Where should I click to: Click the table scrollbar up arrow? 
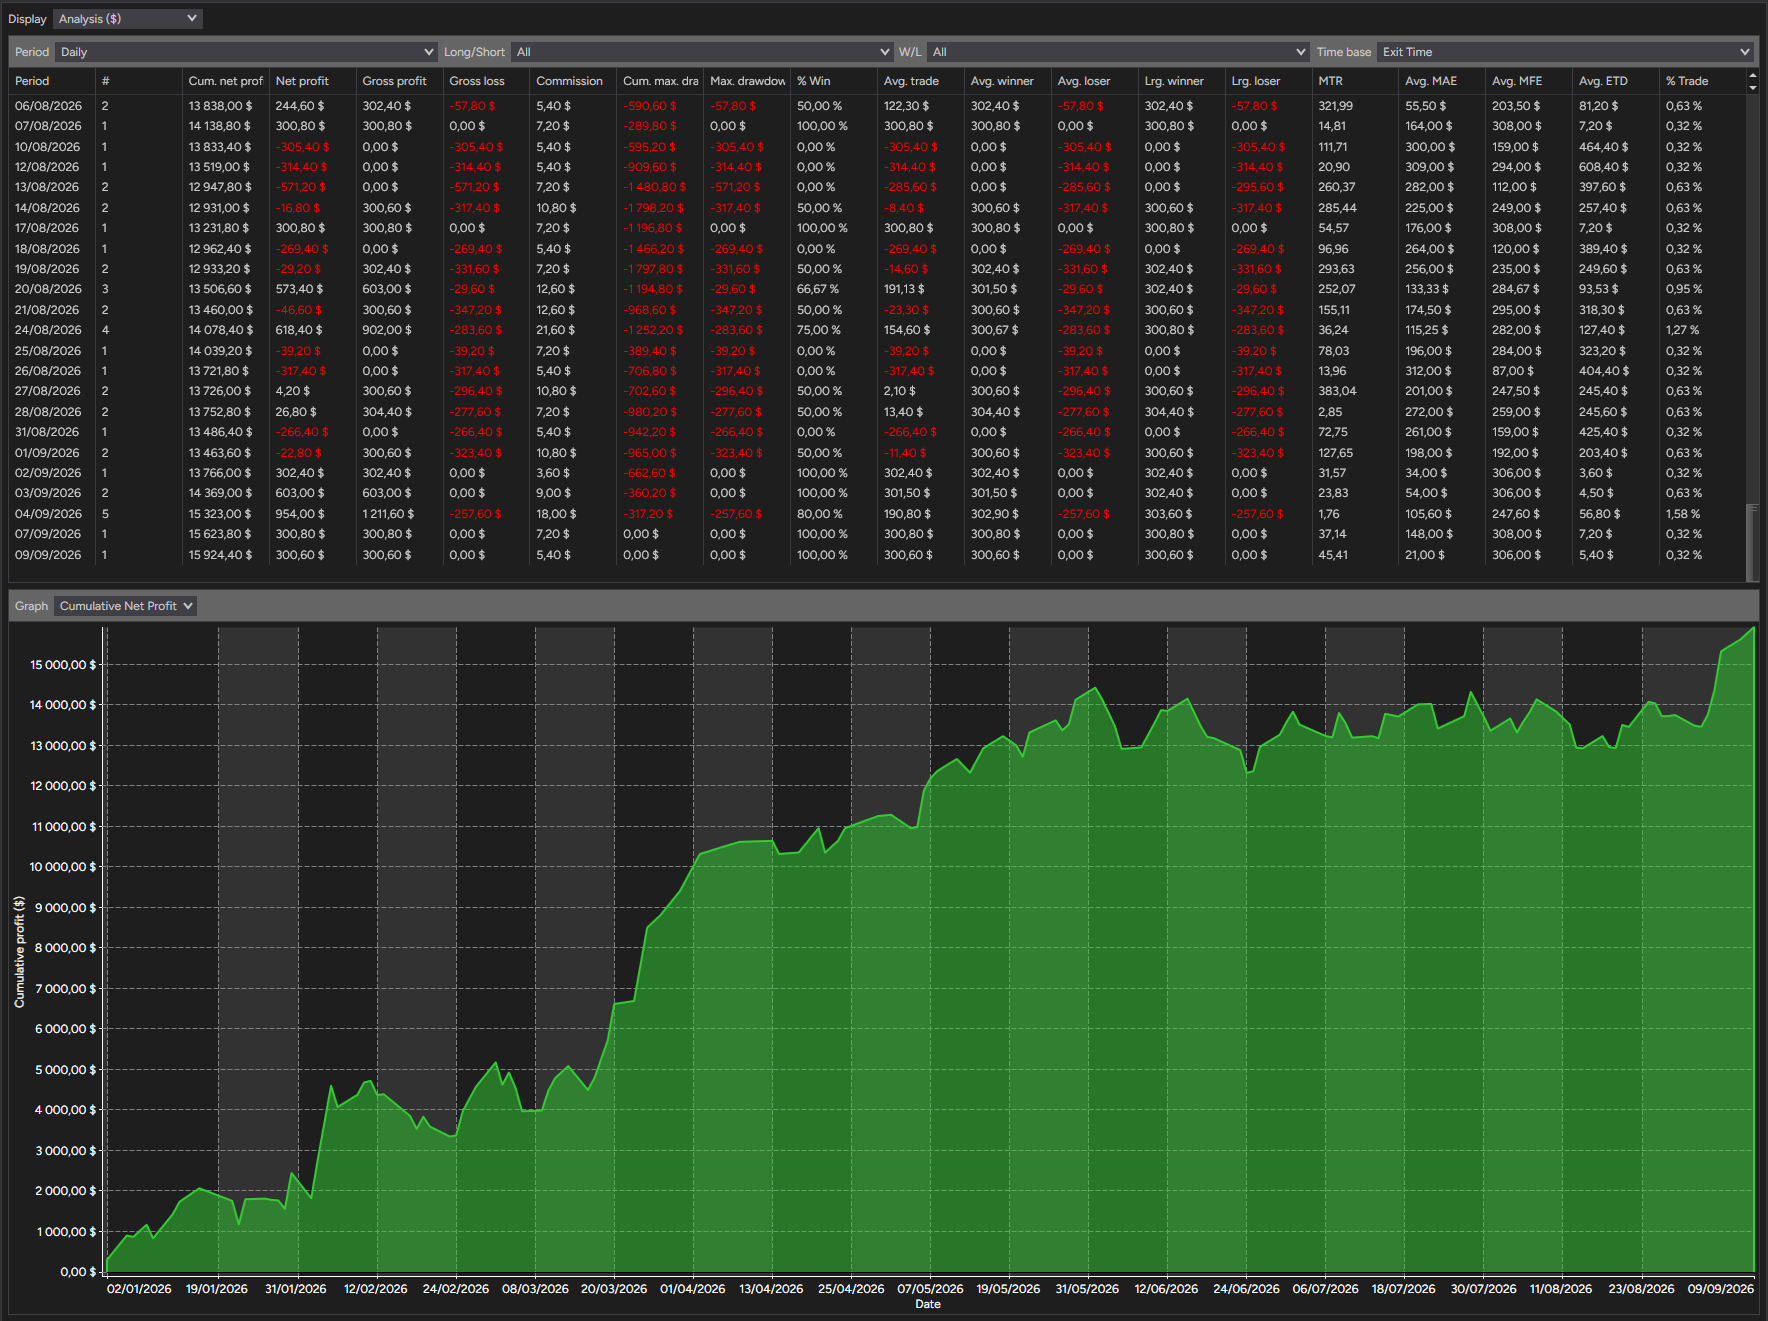(1752, 76)
